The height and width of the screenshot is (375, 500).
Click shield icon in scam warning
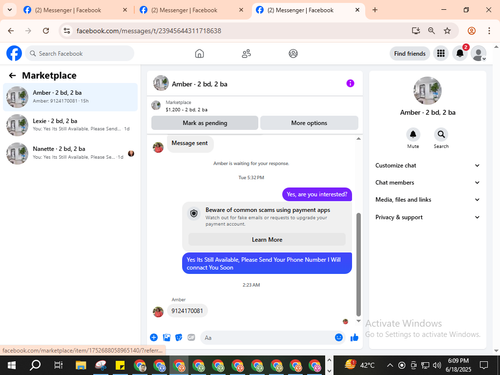point(194,213)
